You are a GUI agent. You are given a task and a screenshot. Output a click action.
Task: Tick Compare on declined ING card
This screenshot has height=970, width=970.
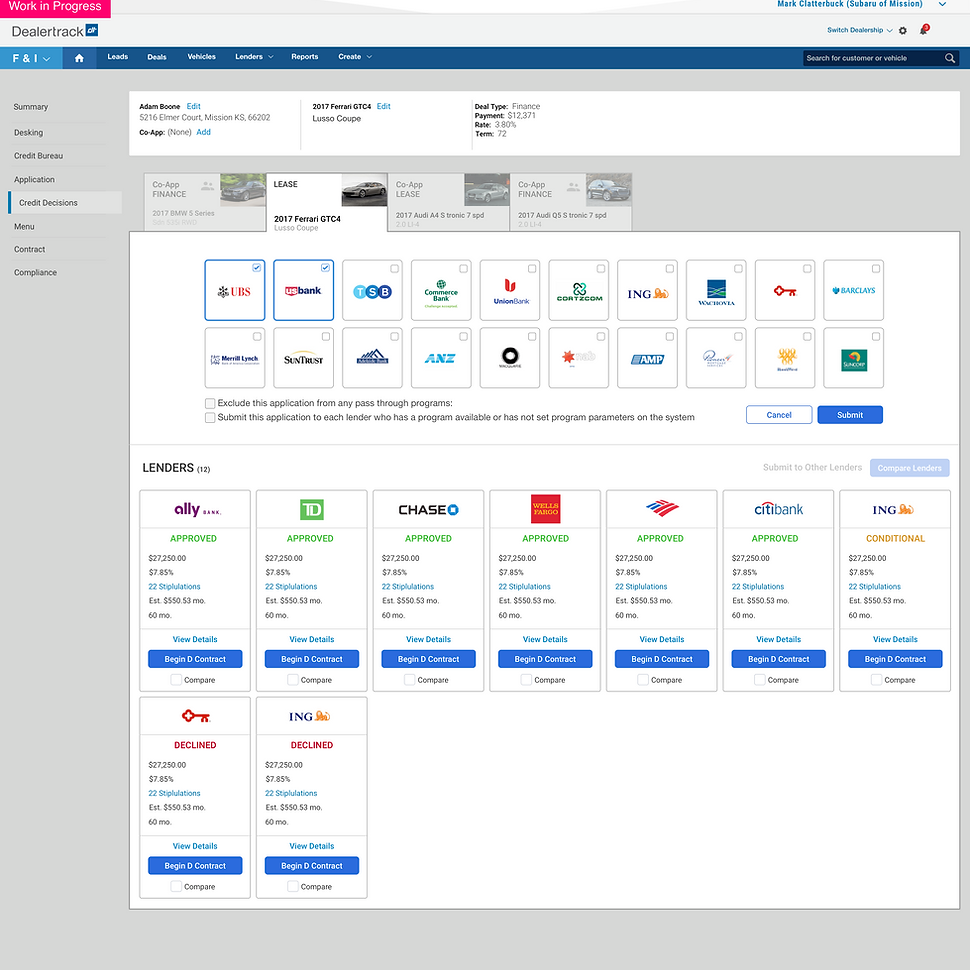coord(293,886)
